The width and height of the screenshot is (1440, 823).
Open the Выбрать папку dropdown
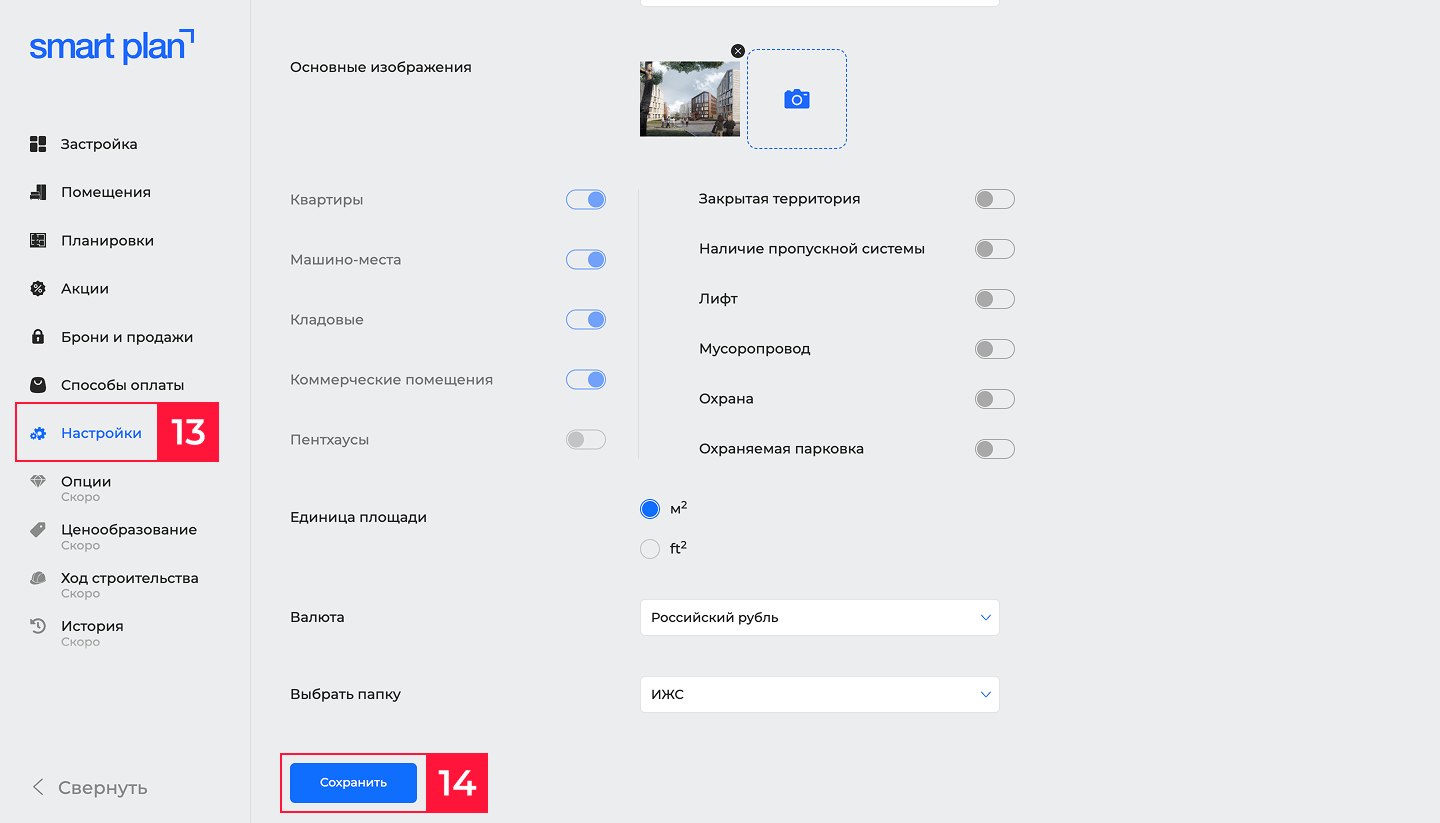click(x=819, y=694)
